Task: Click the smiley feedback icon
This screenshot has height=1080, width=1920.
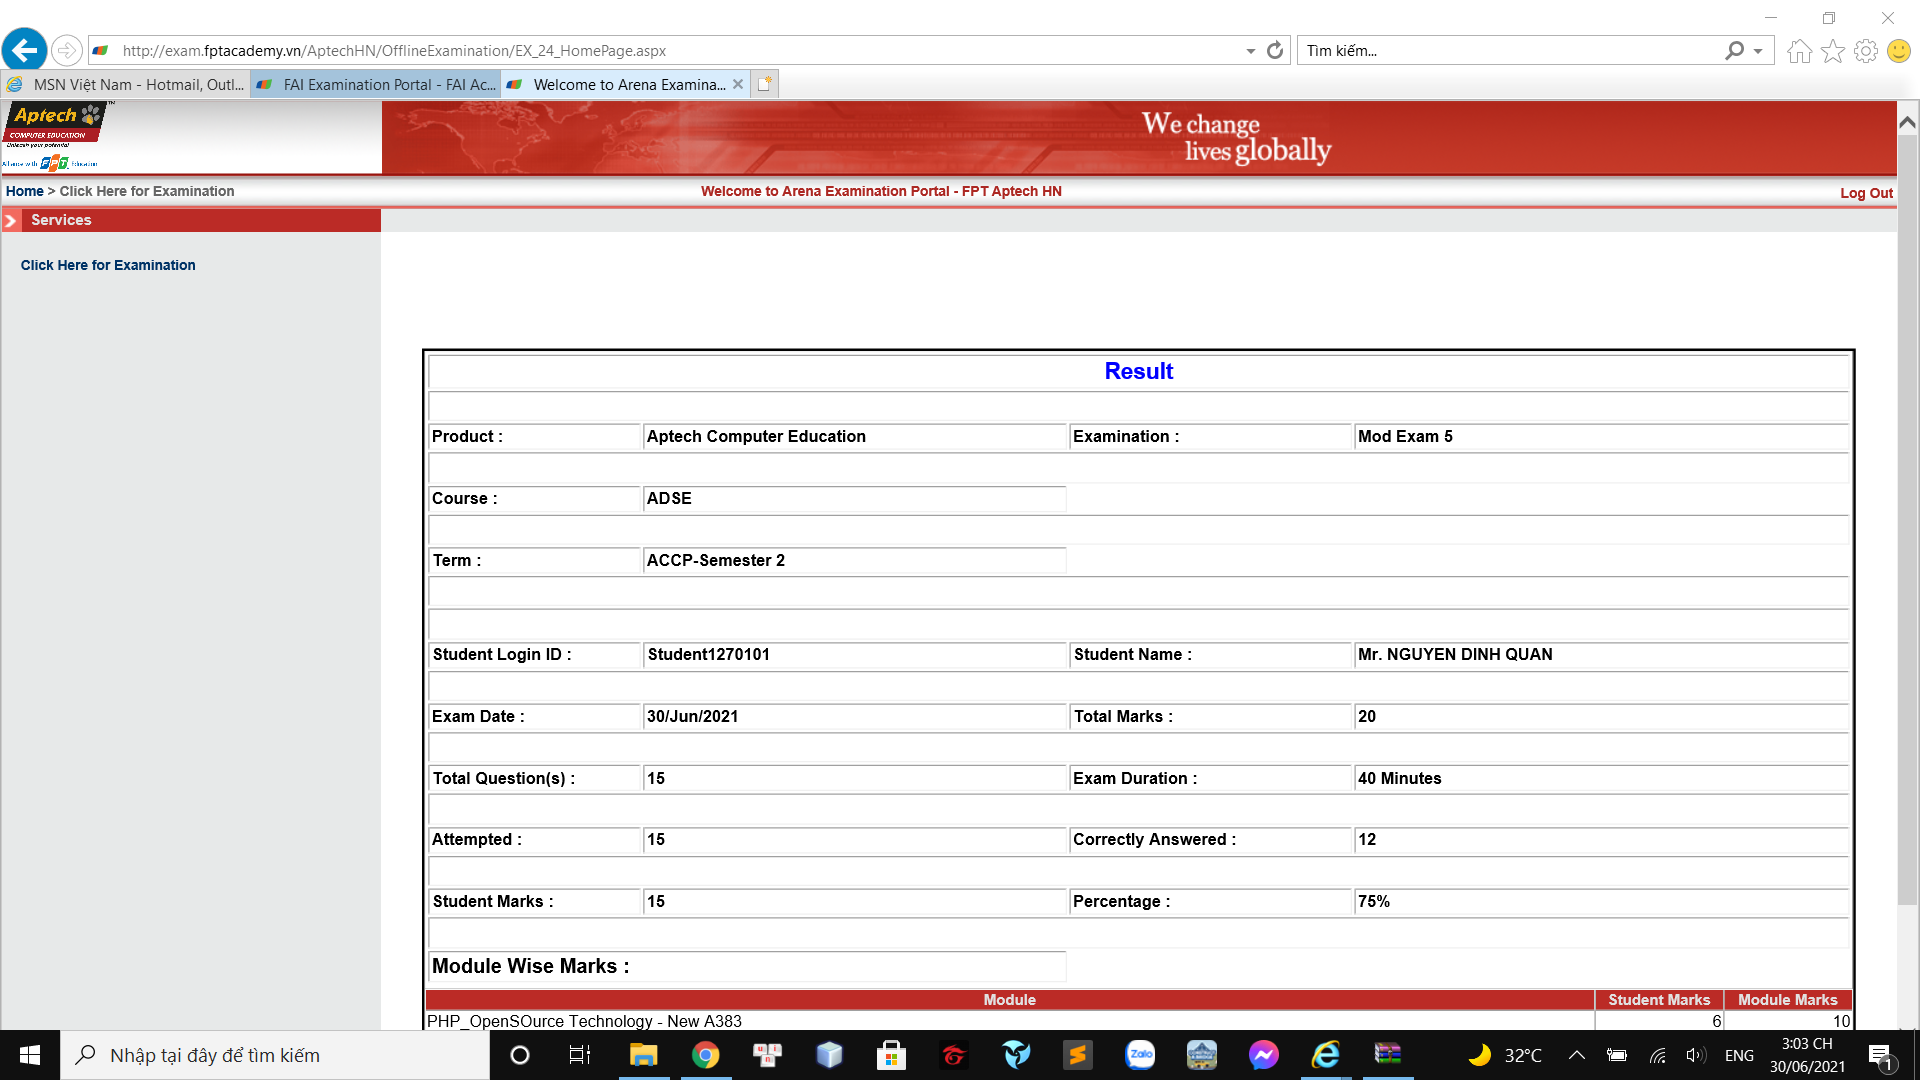Action: point(1899,51)
